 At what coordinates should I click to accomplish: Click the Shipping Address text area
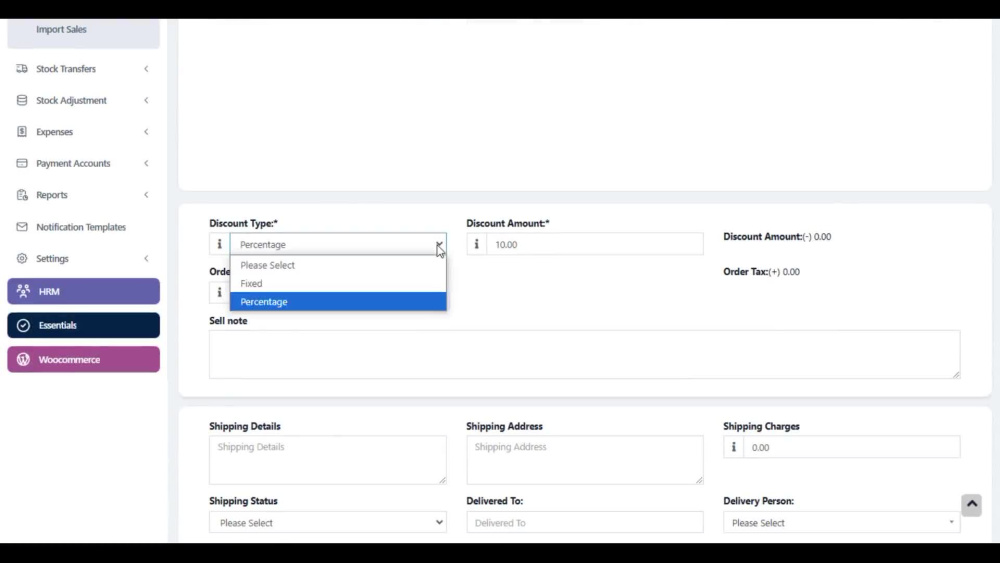(x=584, y=460)
